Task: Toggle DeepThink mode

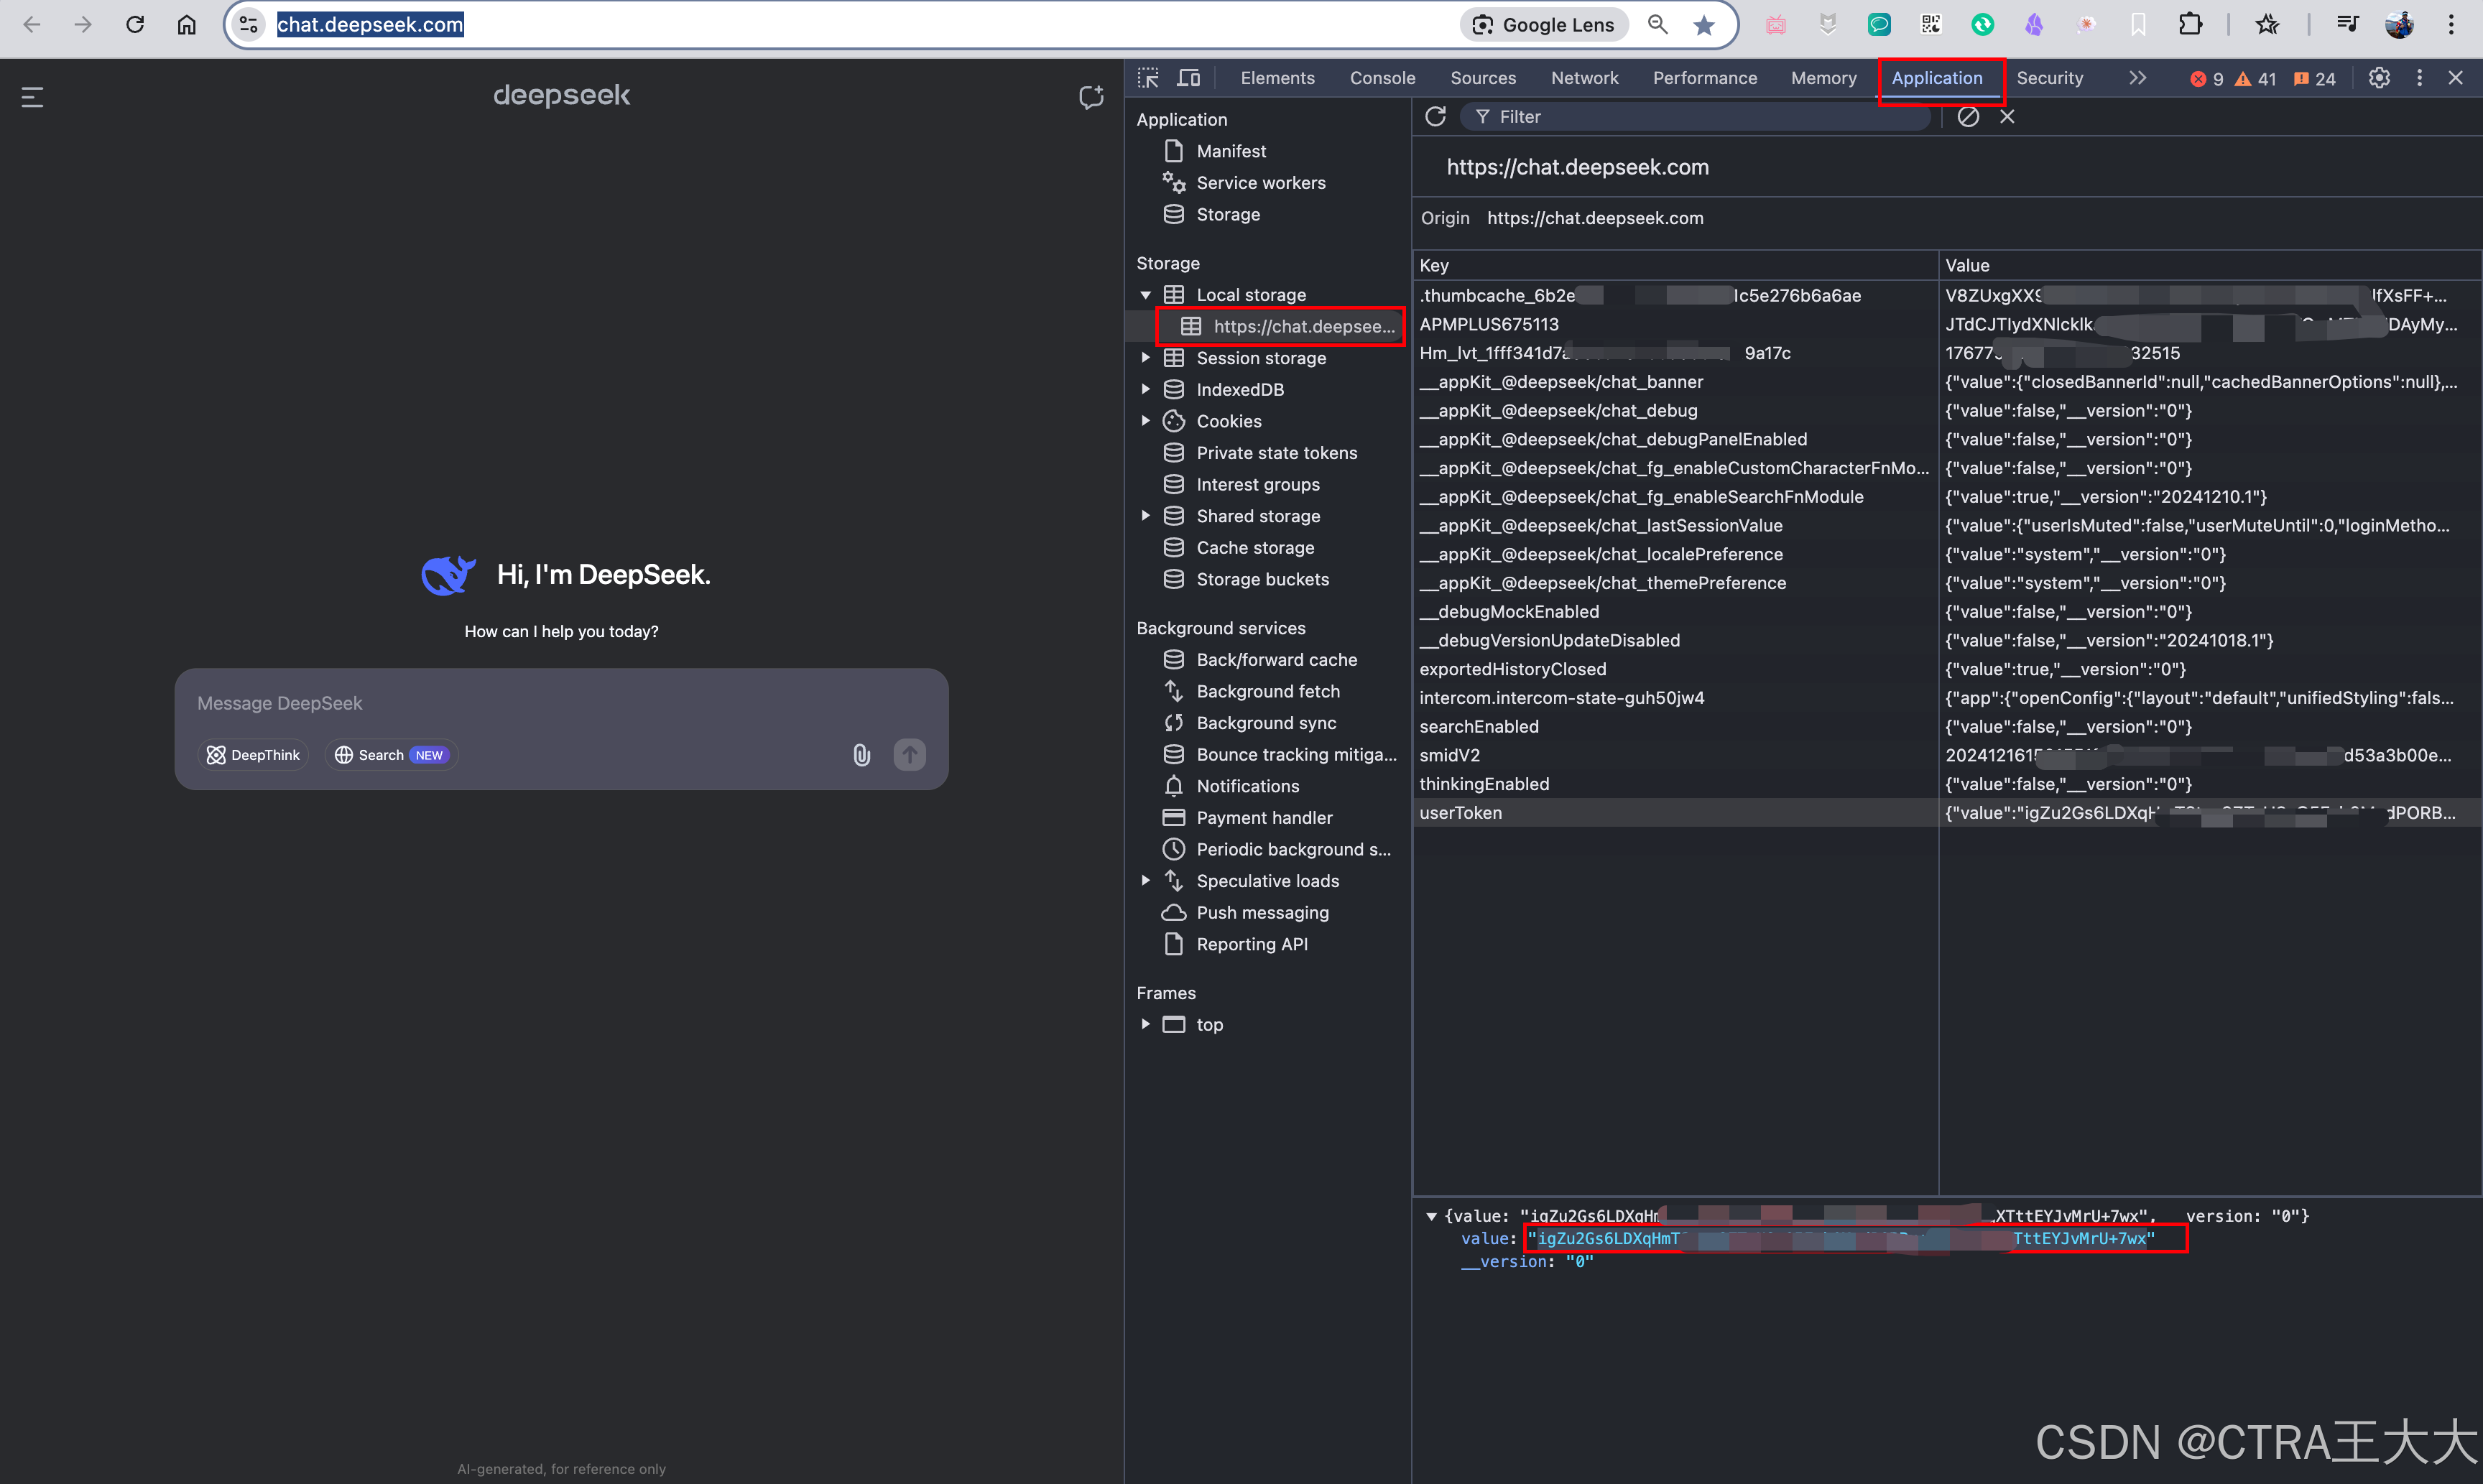Action: [x=254, y=755]
